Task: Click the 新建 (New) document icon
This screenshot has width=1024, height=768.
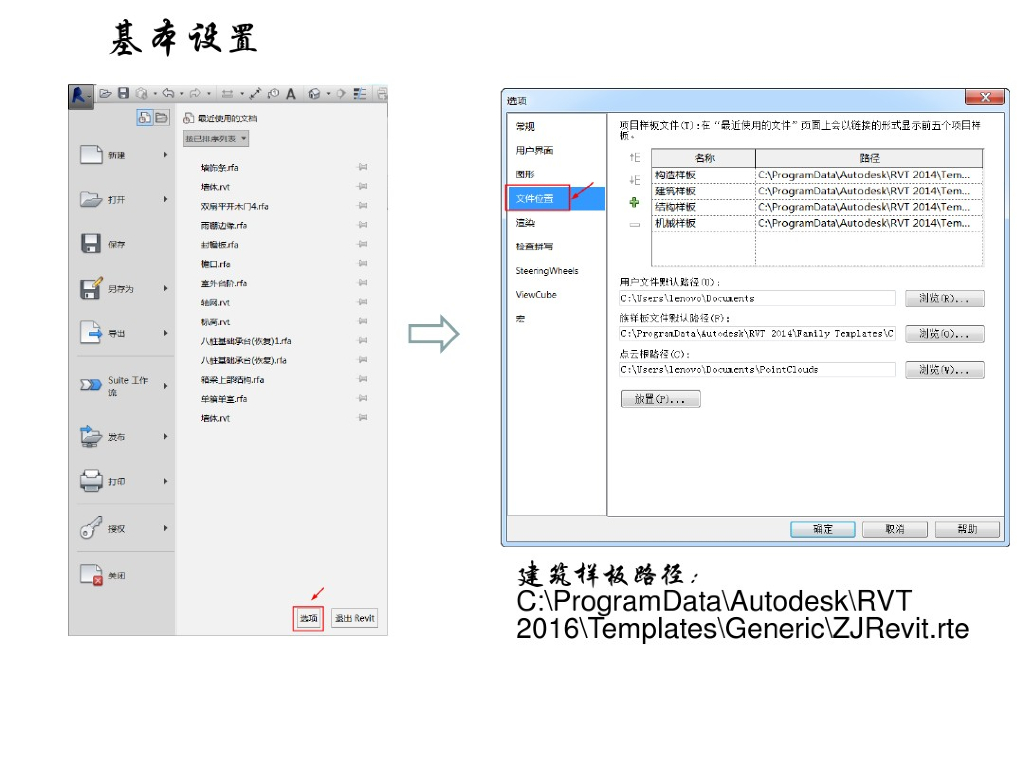Action: click(x=91, y=155)
